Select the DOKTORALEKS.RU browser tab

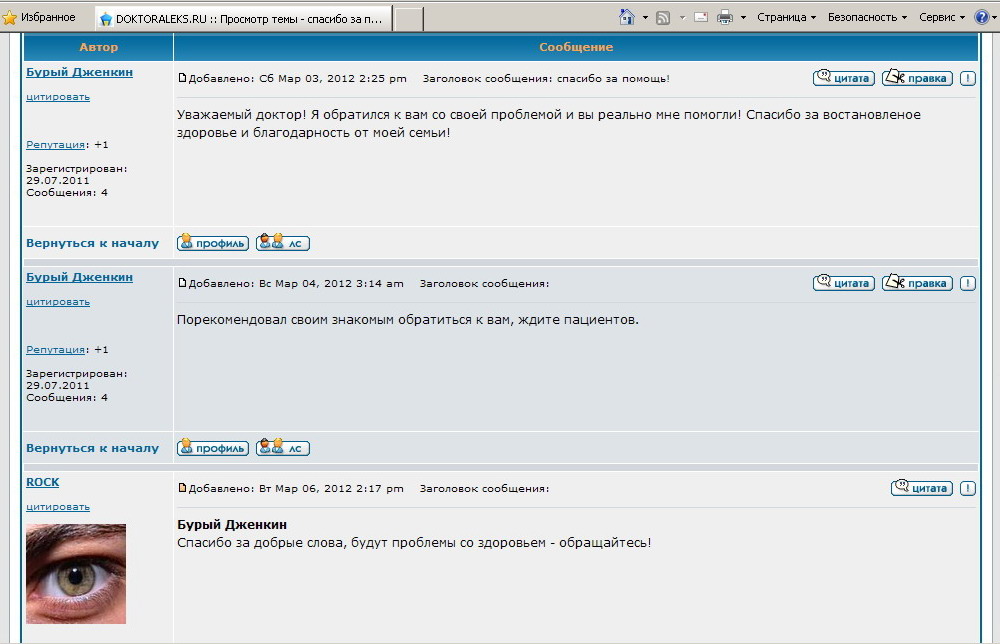point(242,18)
